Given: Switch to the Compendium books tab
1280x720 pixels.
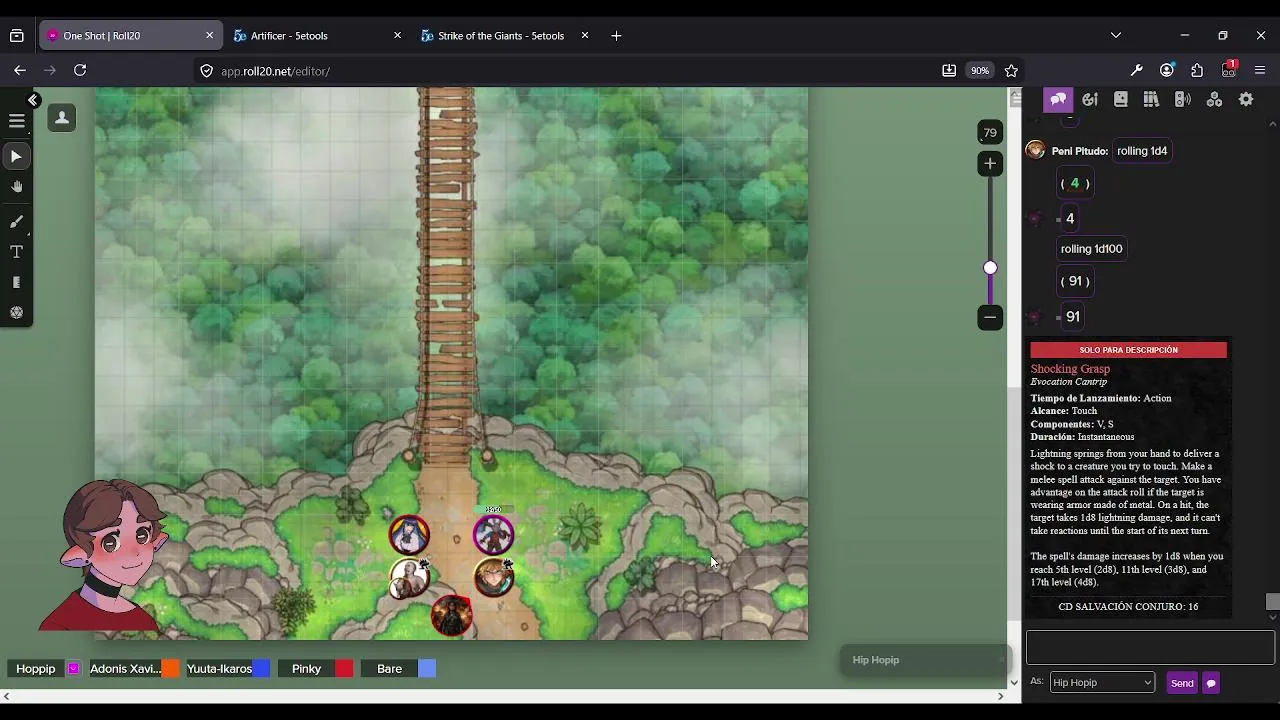Looking at the screenshot, I should pos(1151,100).
